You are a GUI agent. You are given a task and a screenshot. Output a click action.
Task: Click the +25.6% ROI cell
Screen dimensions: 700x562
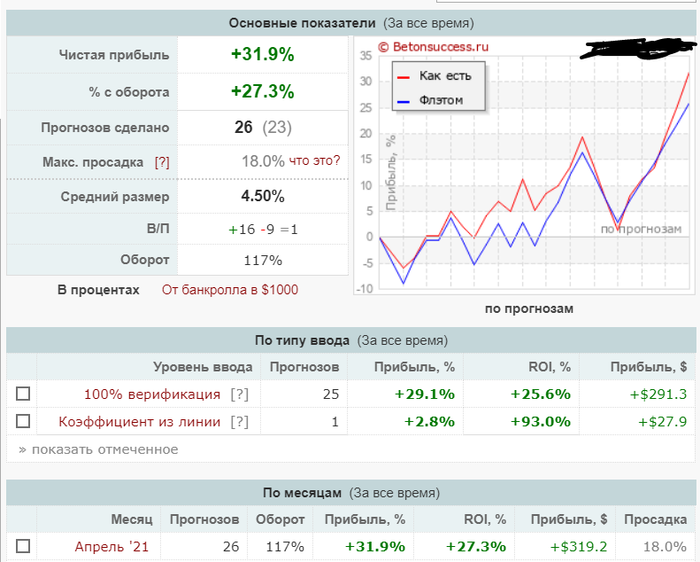(540, 394)
